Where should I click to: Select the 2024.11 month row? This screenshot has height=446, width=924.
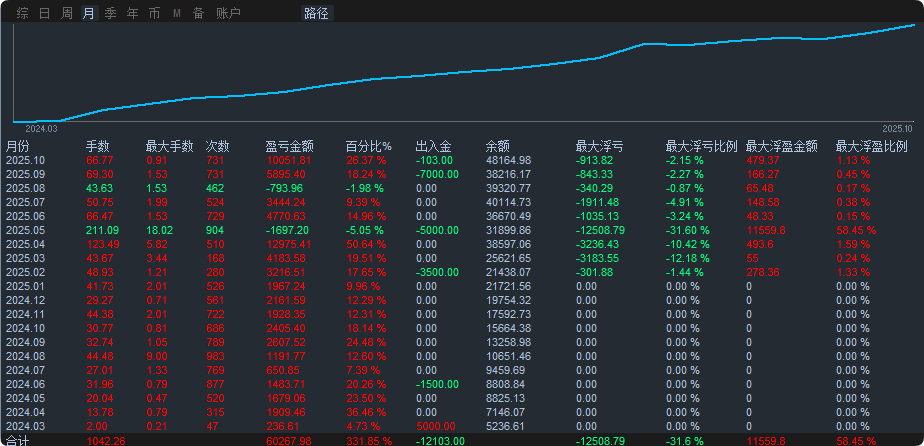click(x=462, y=314)
